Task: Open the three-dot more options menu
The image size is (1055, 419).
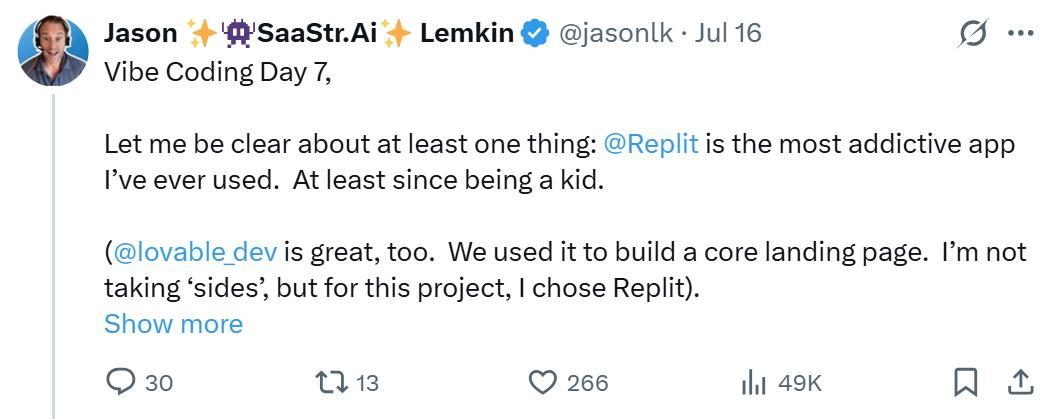Action: point(1021,33)
